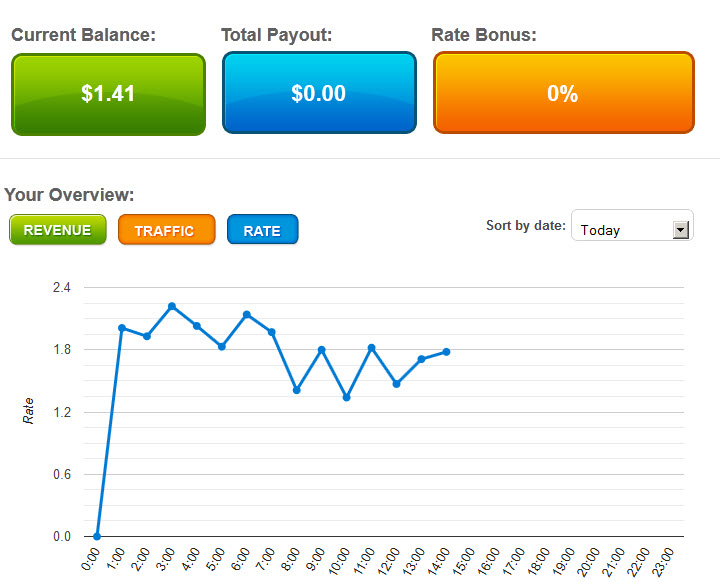The image size is (720, 582).
Task: Click the 12:00 data point
Action: [x=397, y=384]
